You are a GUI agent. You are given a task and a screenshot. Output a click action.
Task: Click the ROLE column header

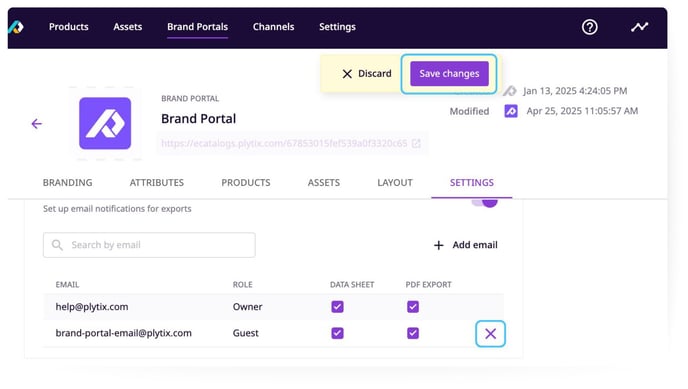(243, 285)
